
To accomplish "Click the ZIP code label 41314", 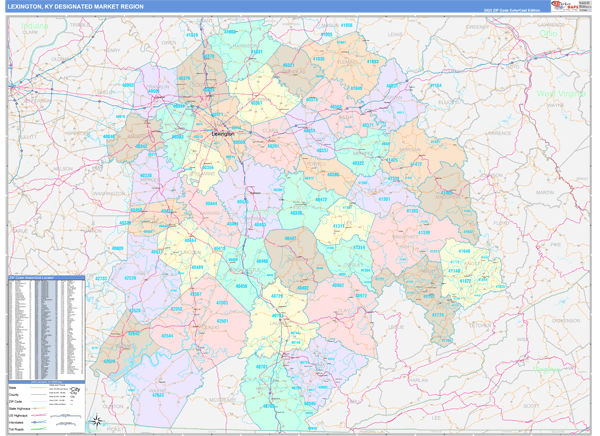I will click(359, 248).
